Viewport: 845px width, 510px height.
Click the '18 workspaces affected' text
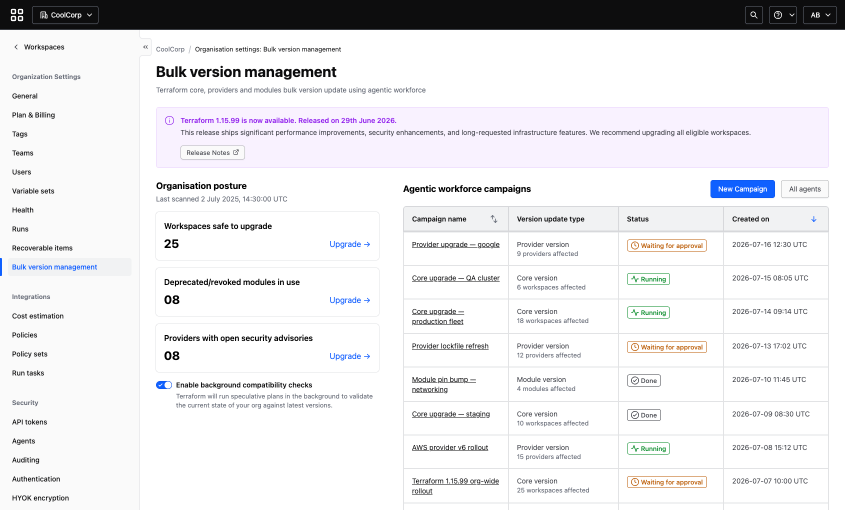(x=552, y=321)
